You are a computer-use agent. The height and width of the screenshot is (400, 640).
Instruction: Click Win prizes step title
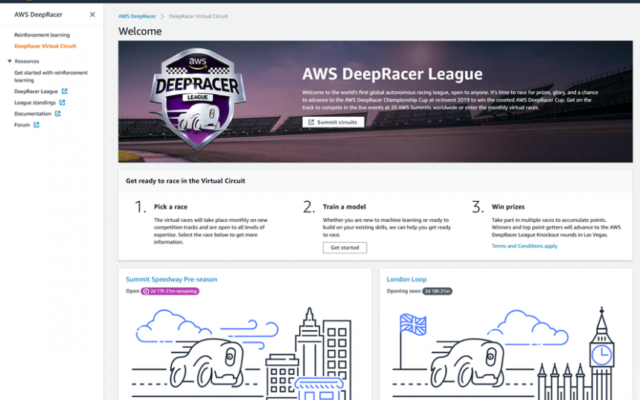pyautogui.click(x=508, y=207)
